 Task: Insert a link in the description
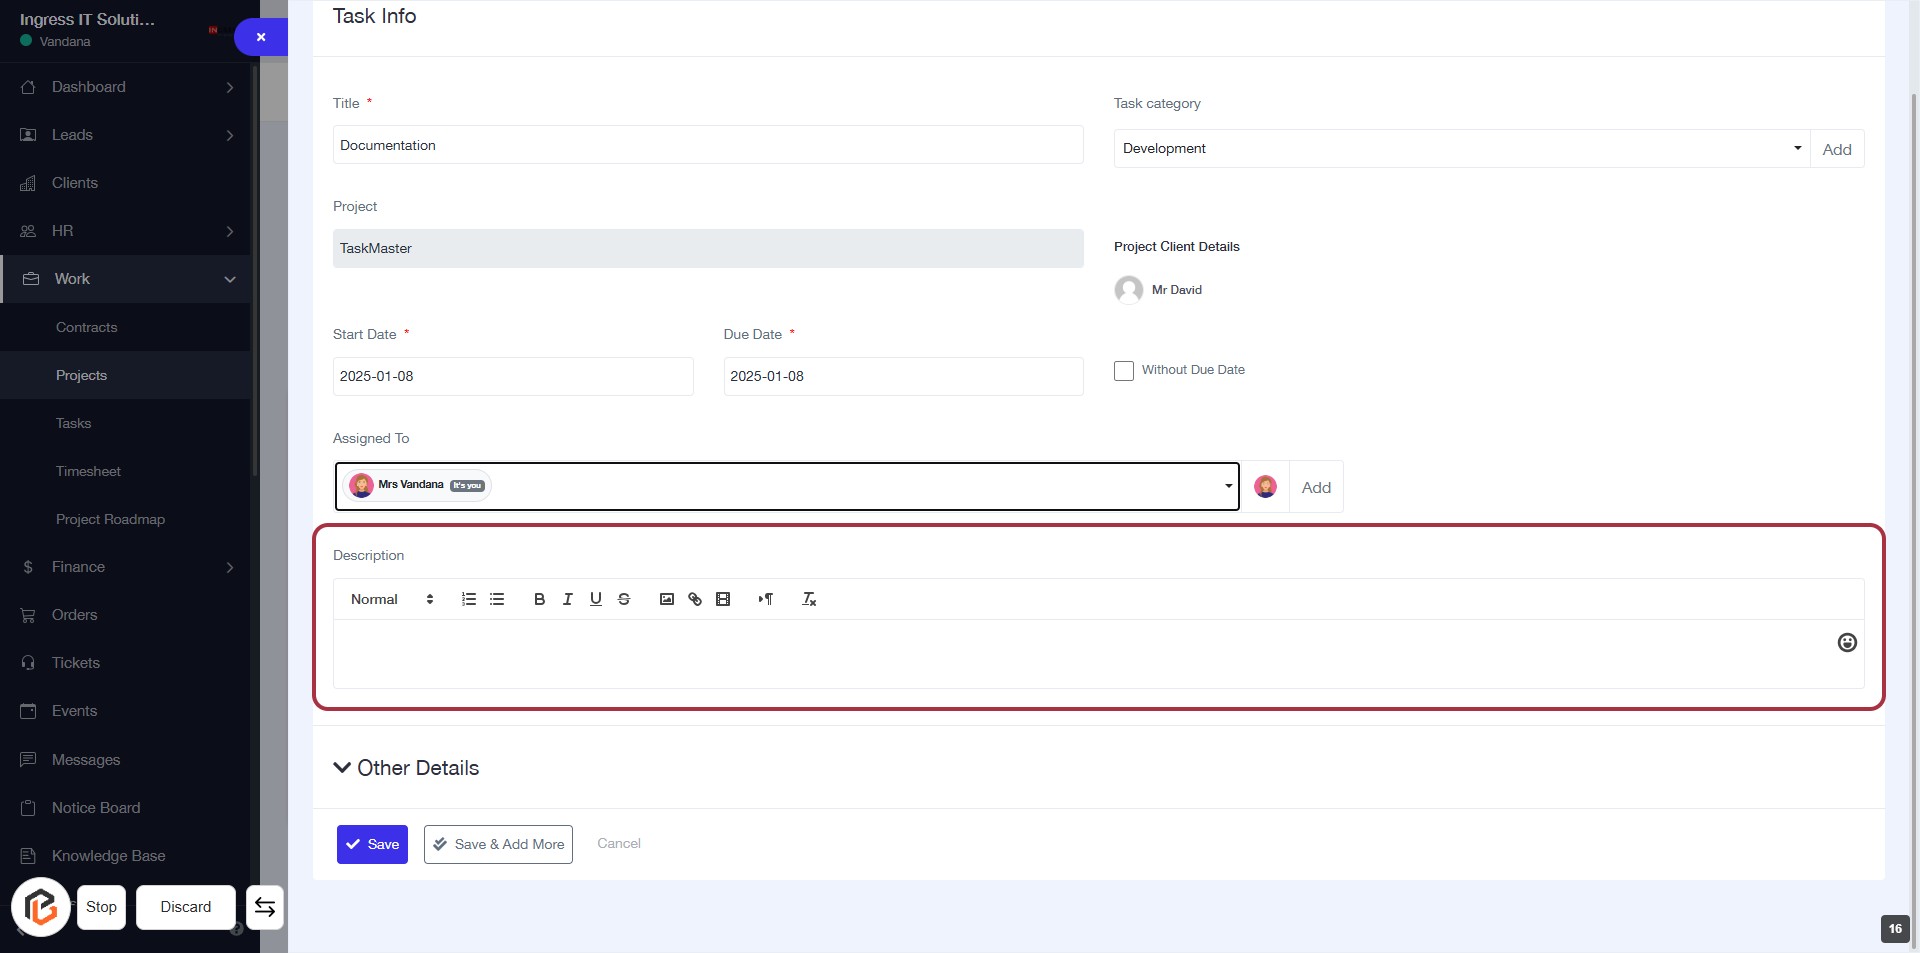tap(695, 599)
